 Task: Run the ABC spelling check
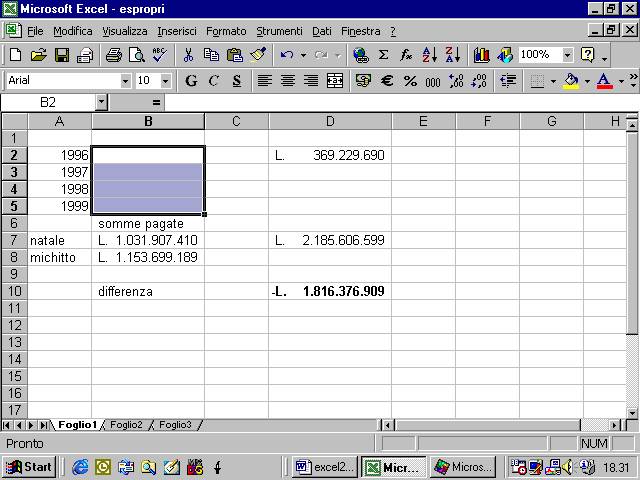pos(159,55)
